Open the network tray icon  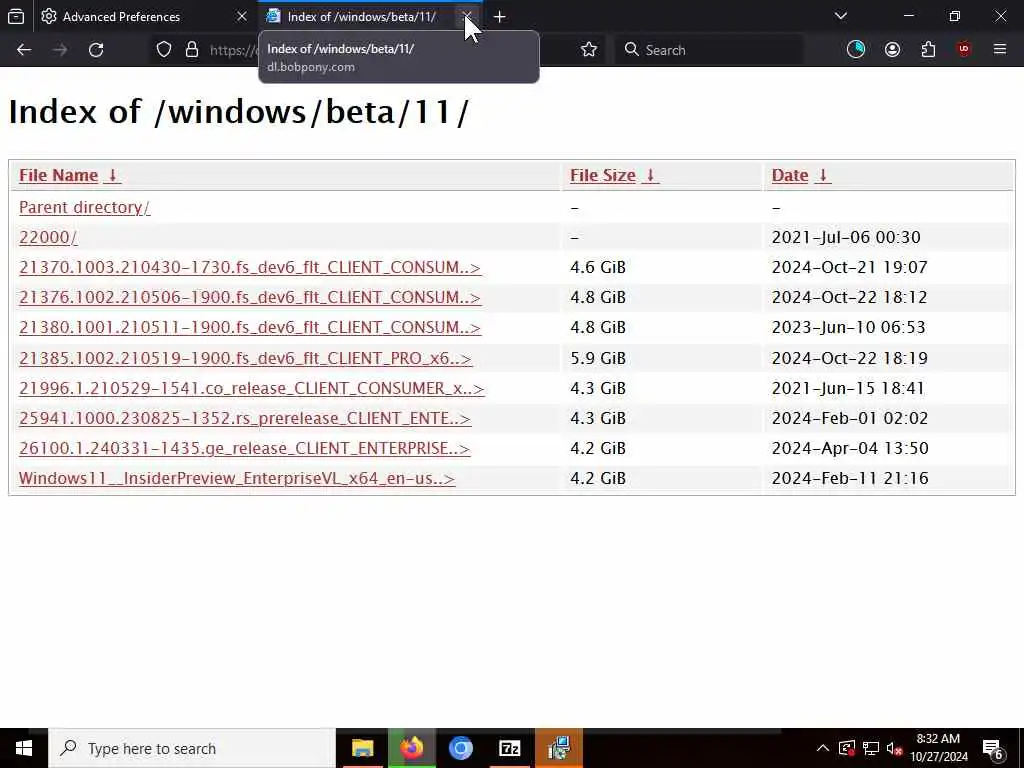pyautogui.click(x=871, y=748)
